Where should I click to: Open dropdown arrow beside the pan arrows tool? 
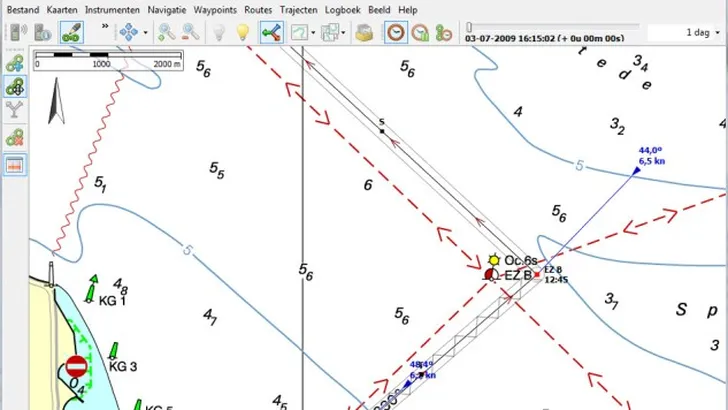(146, 32)
